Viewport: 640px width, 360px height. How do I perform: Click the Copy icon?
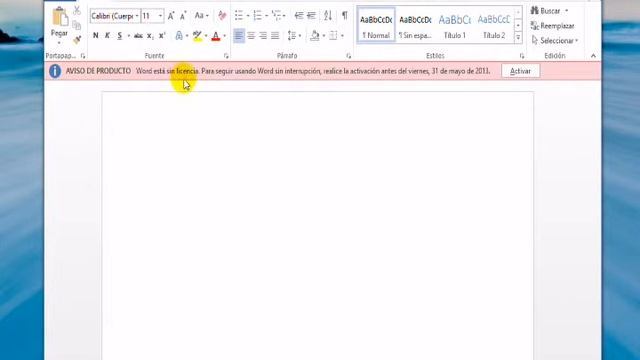tap(77, 25)
